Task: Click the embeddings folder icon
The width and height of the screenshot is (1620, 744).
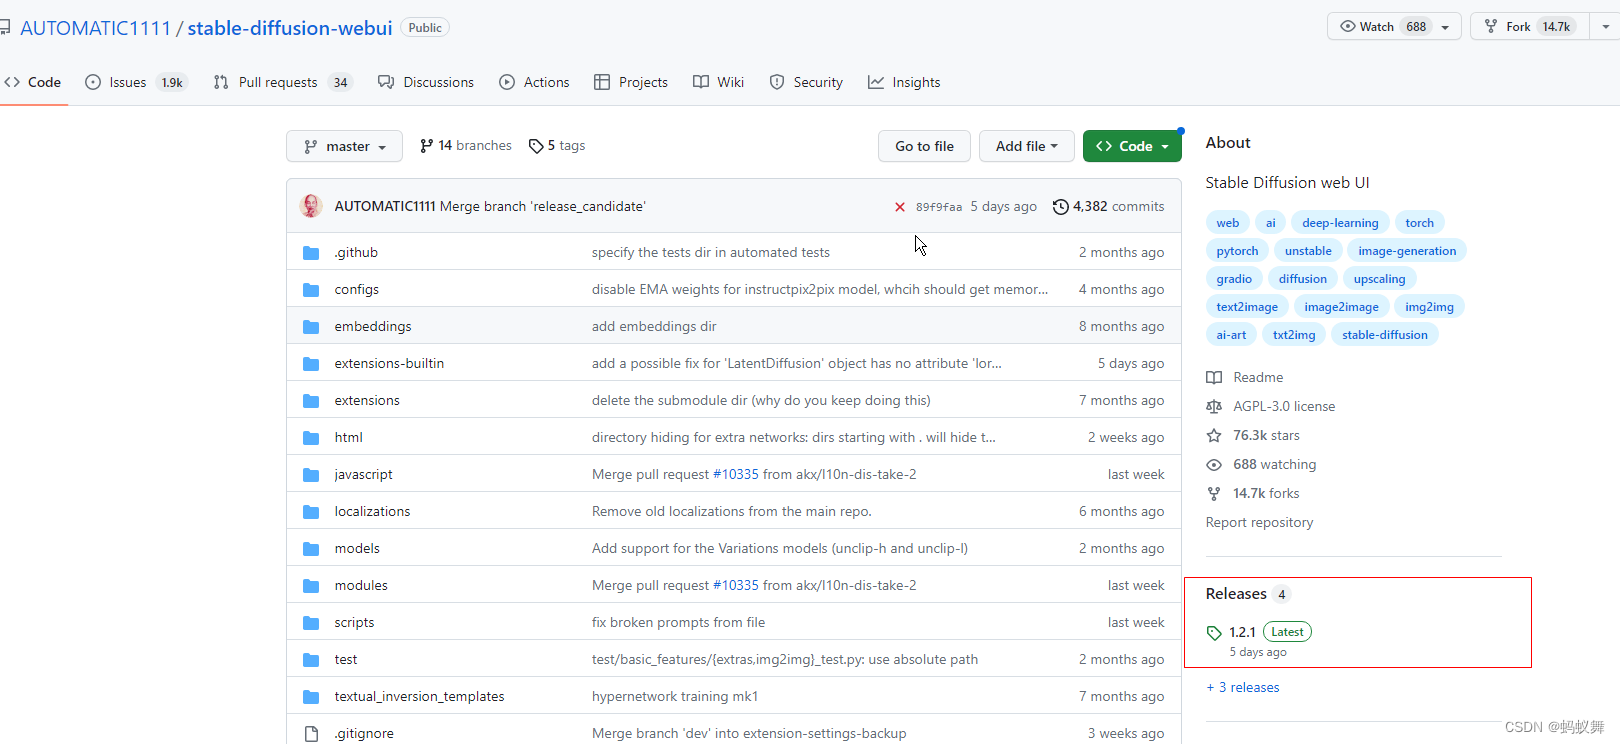Action: [x=311, y=327]
